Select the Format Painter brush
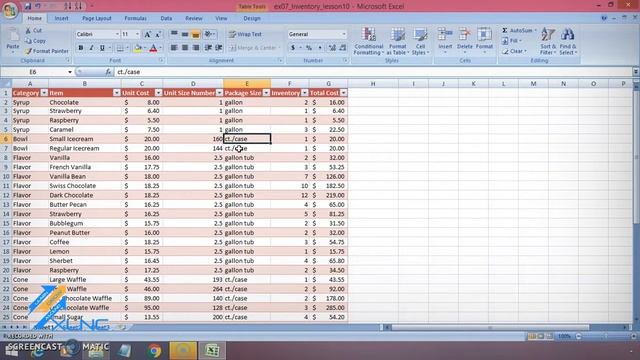 click(x=28, y=51)
